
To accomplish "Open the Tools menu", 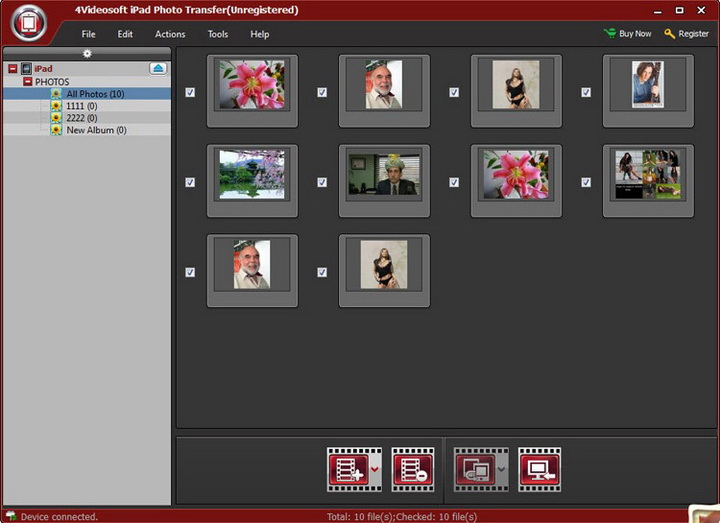I will 217,34.
